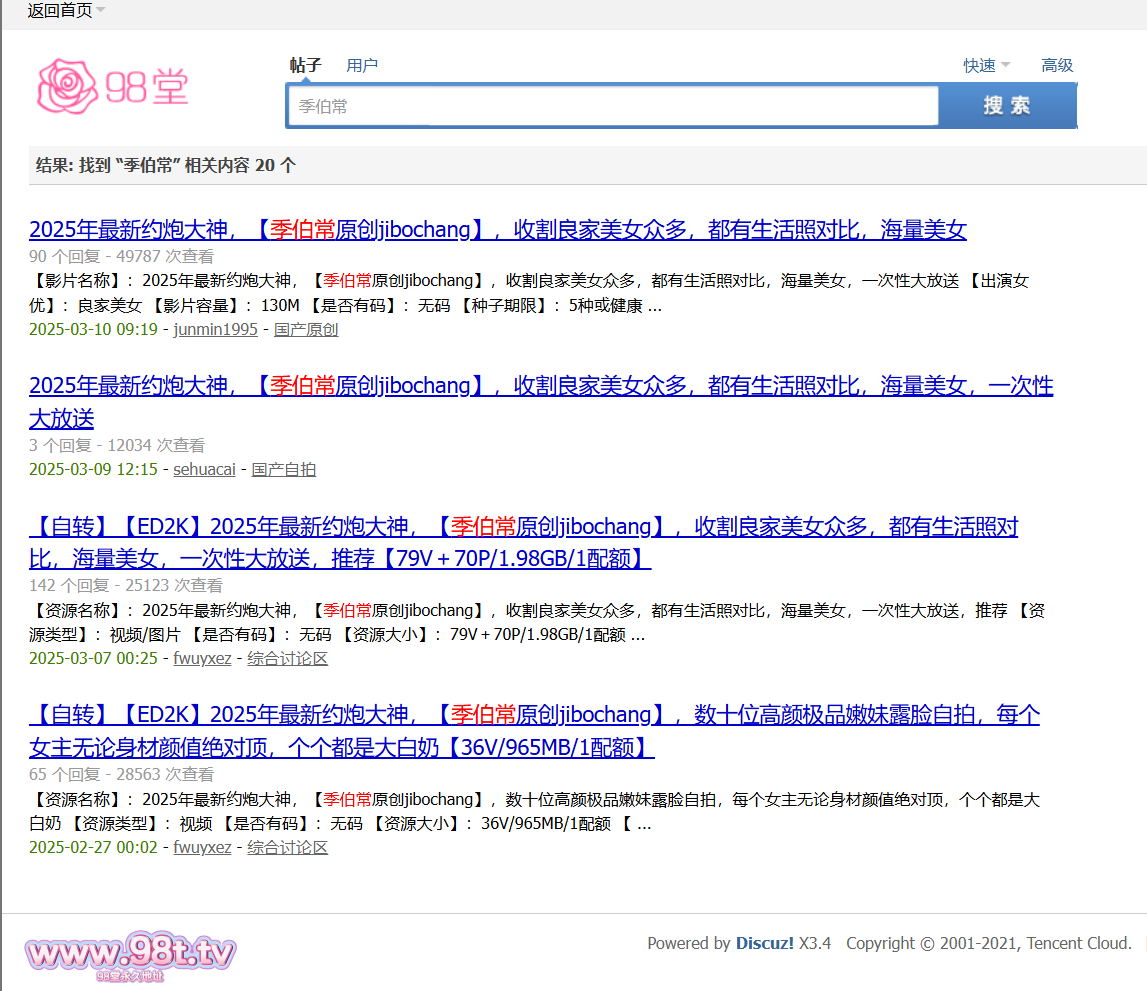Screen dimensions: 1147x991
Task: Click the 98堂 rose logo
Action: point(112,86)
